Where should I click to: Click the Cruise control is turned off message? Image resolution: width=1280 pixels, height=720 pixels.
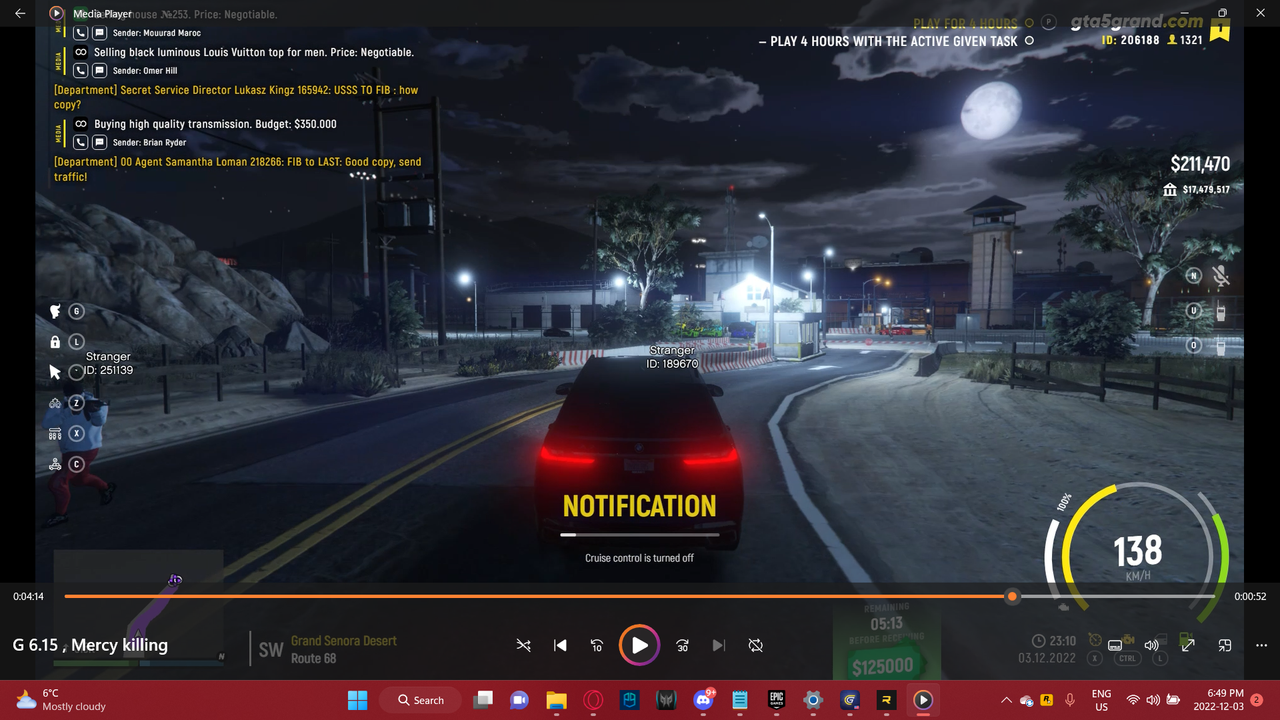pyautogui.click(x=639, y=558)
